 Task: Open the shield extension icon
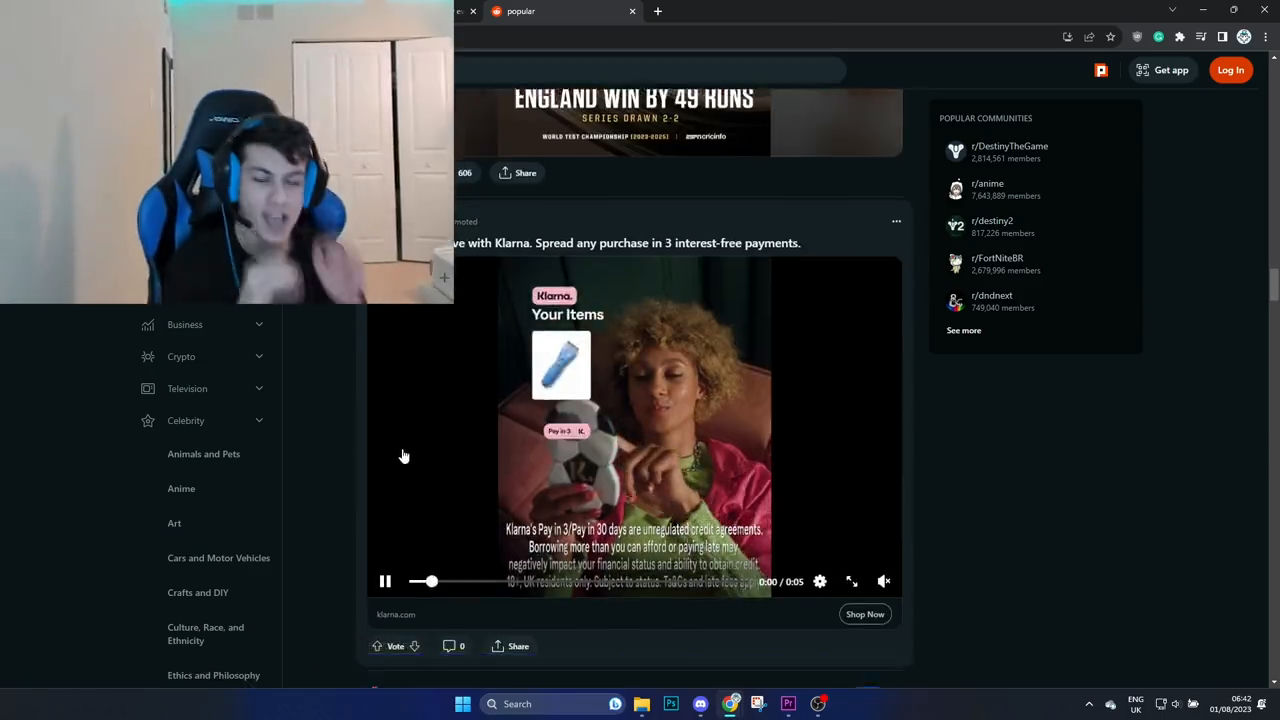(x=1137, y=37)
